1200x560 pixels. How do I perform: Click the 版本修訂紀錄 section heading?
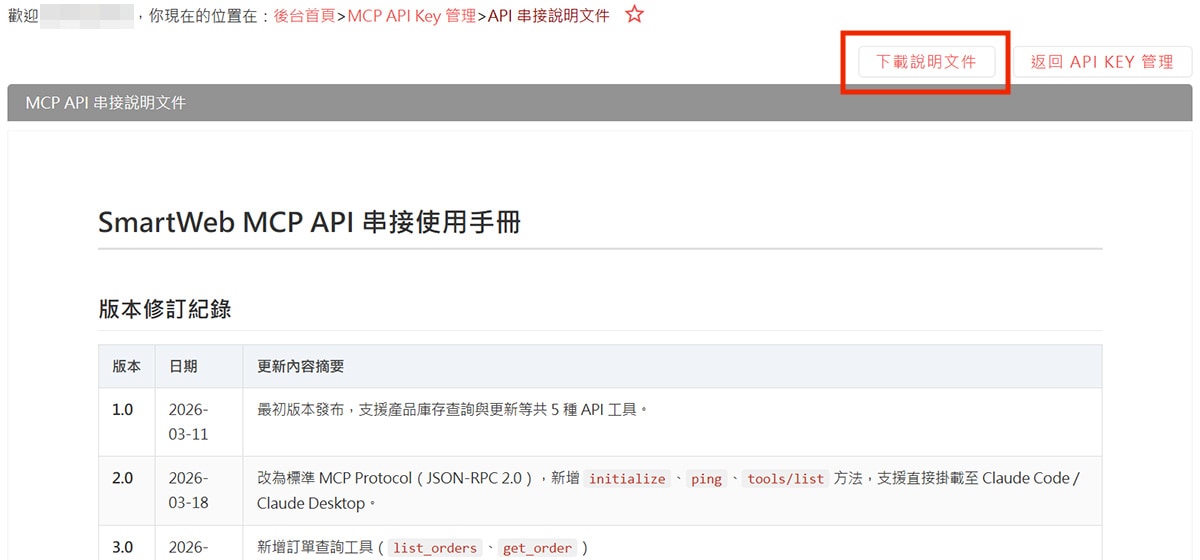point(165,309)
